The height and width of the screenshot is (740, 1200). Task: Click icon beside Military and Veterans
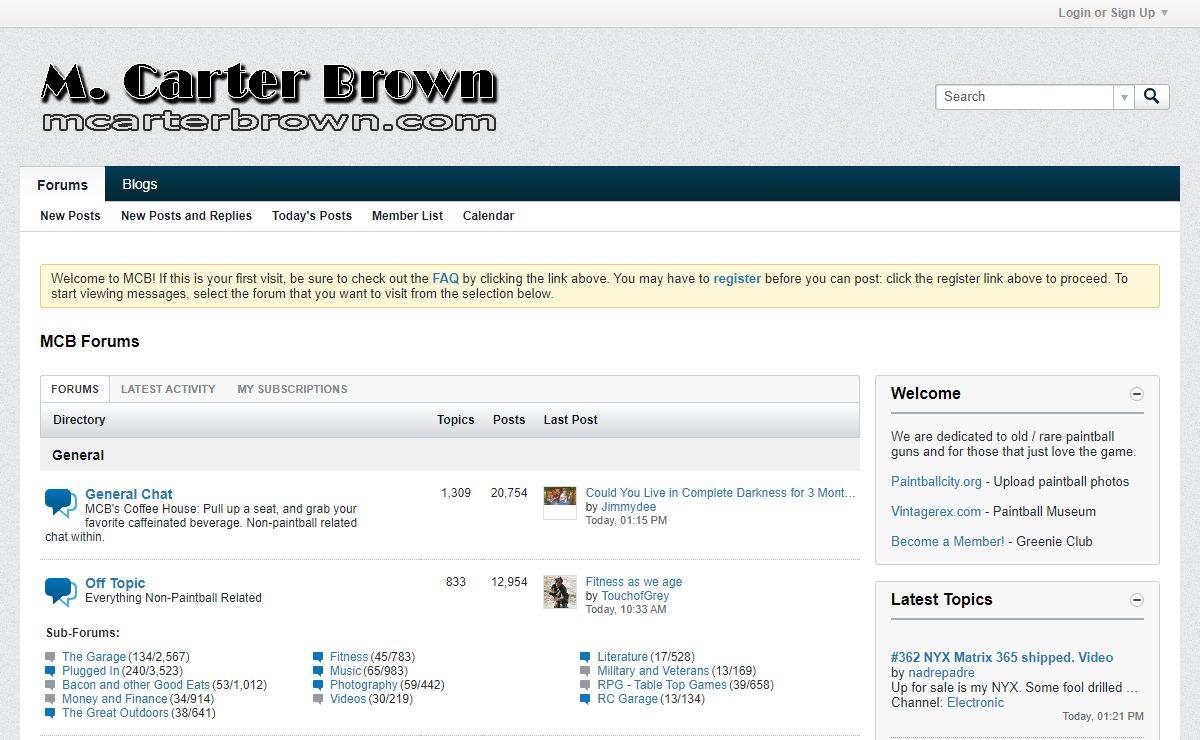(586, 671)
